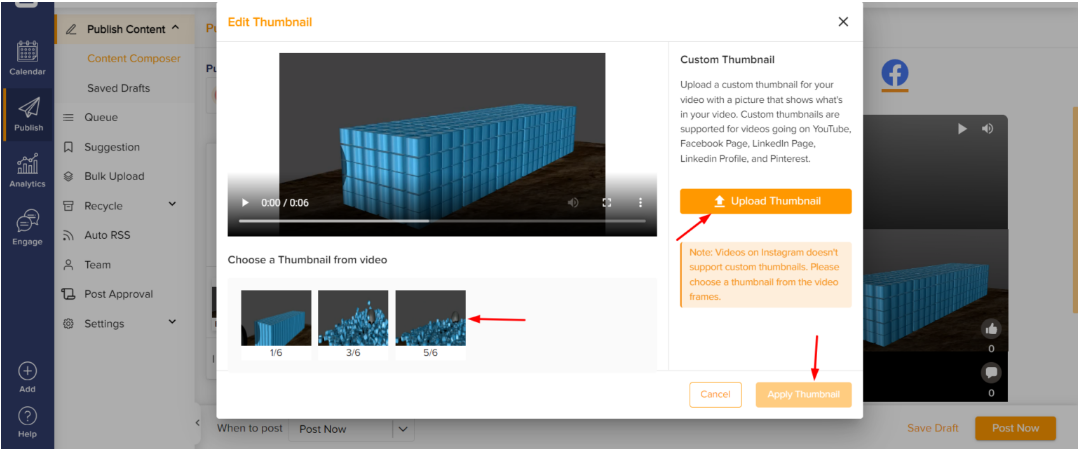Expand the Settings submenu
Screen dimensions: 1085x453
tap(172, 323)
